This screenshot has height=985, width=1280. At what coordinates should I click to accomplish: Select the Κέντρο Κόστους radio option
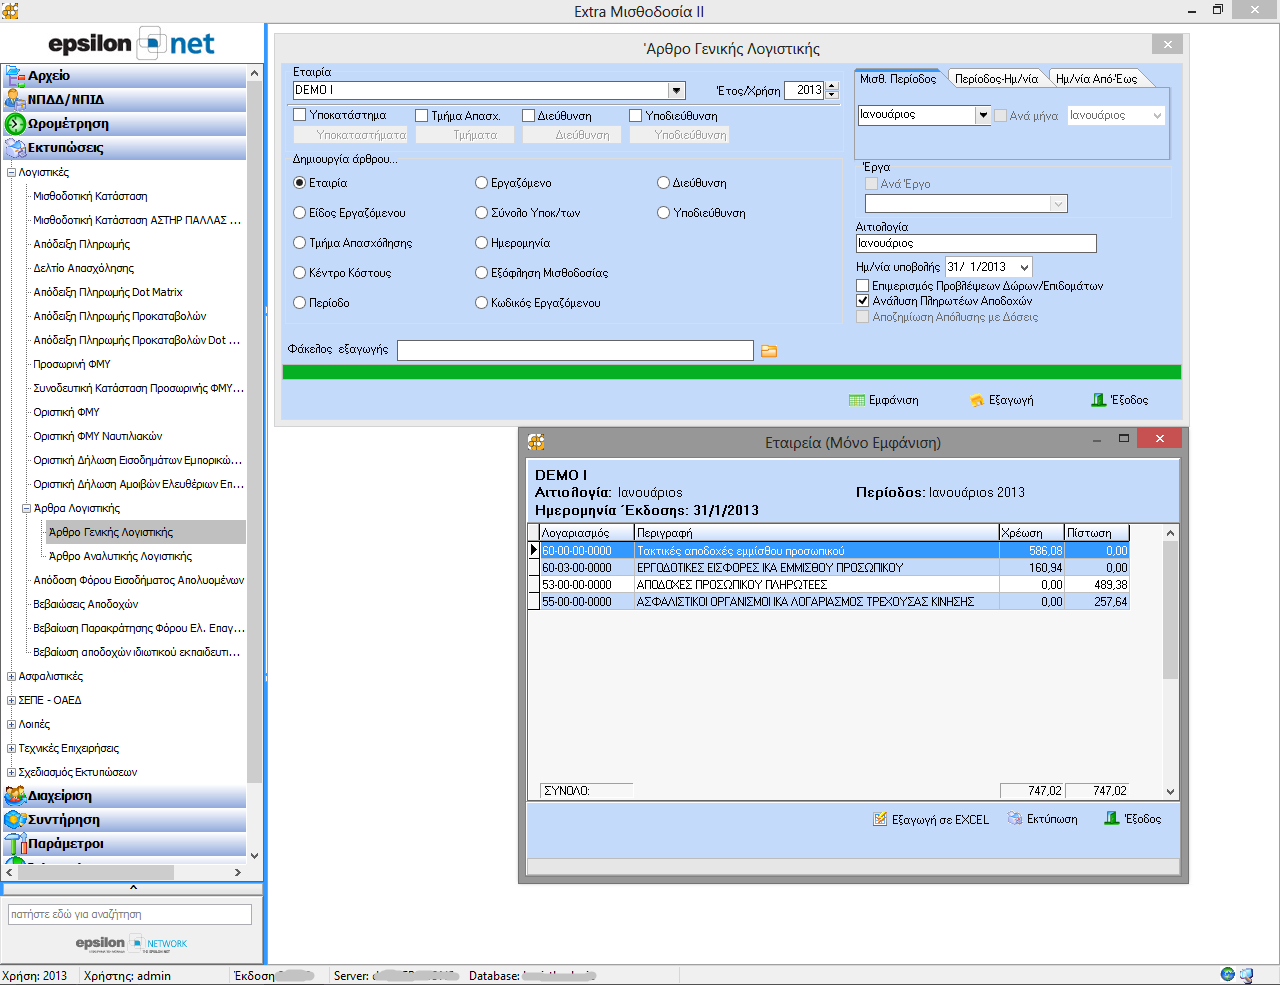(300, 273)
